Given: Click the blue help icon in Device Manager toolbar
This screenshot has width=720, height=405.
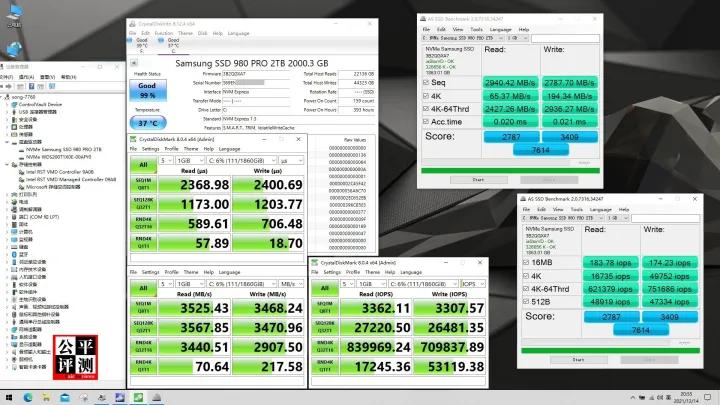Looking at the screenshot, I should tap(31, 86).
